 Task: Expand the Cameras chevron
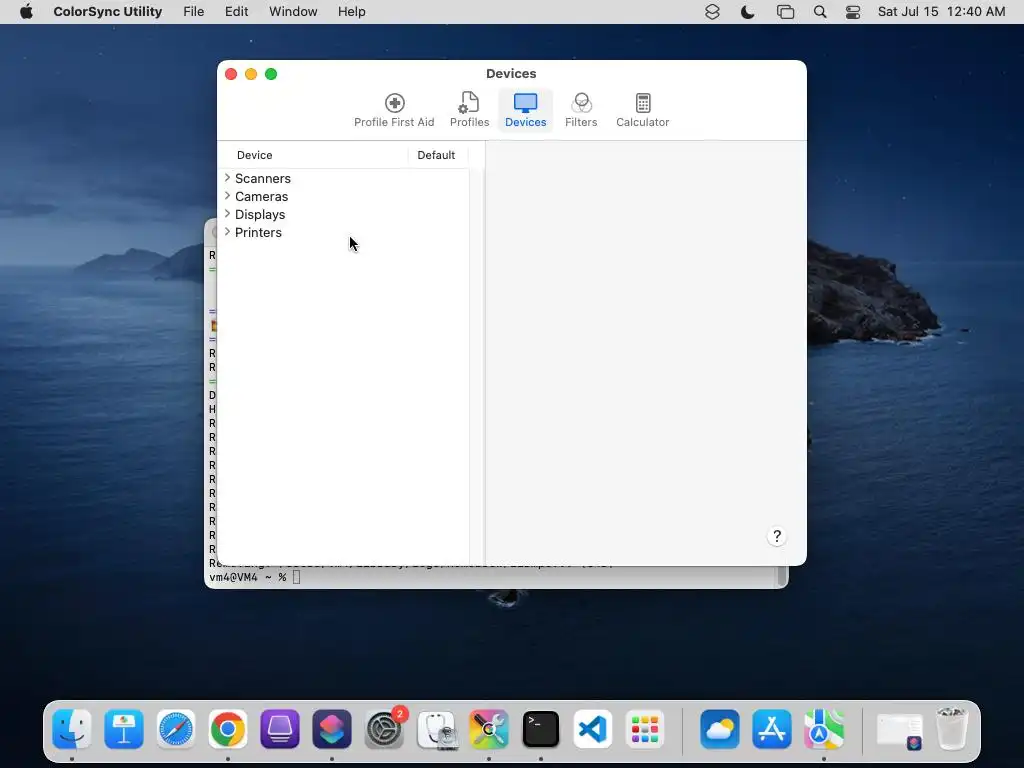pos(227,196)
